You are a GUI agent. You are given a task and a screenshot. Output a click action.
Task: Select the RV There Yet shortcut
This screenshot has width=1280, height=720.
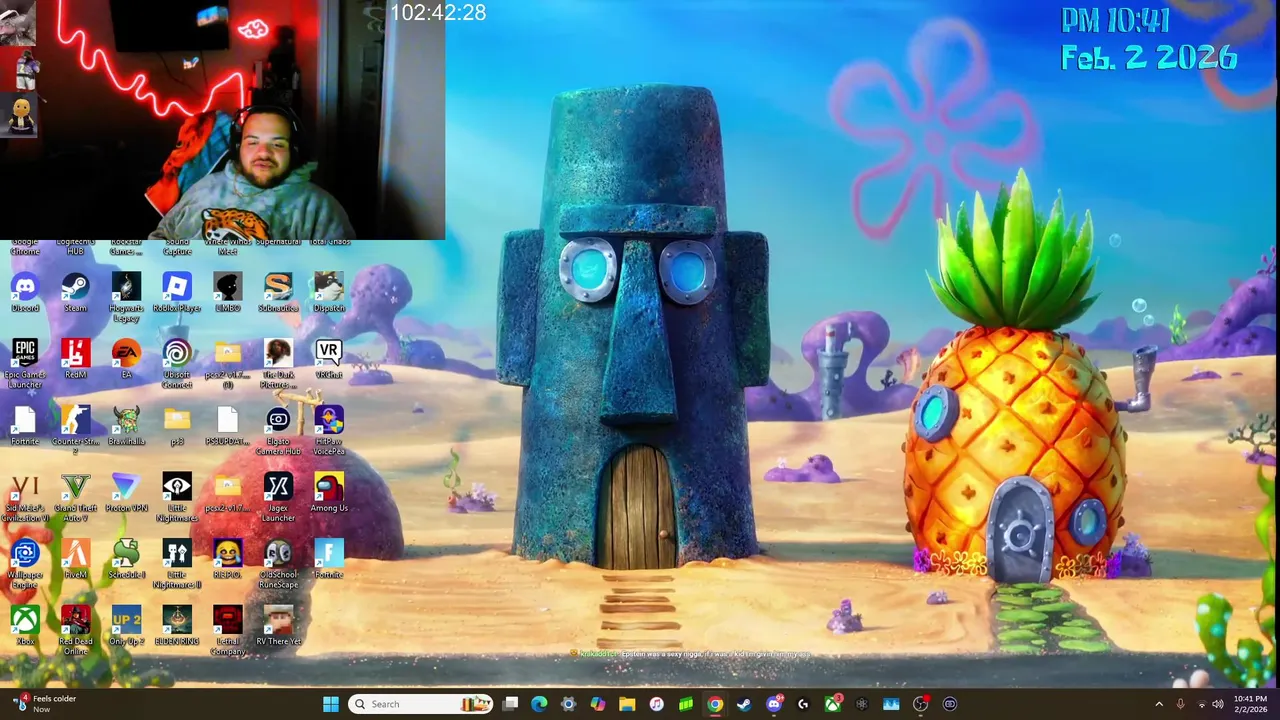pos(278,627)
